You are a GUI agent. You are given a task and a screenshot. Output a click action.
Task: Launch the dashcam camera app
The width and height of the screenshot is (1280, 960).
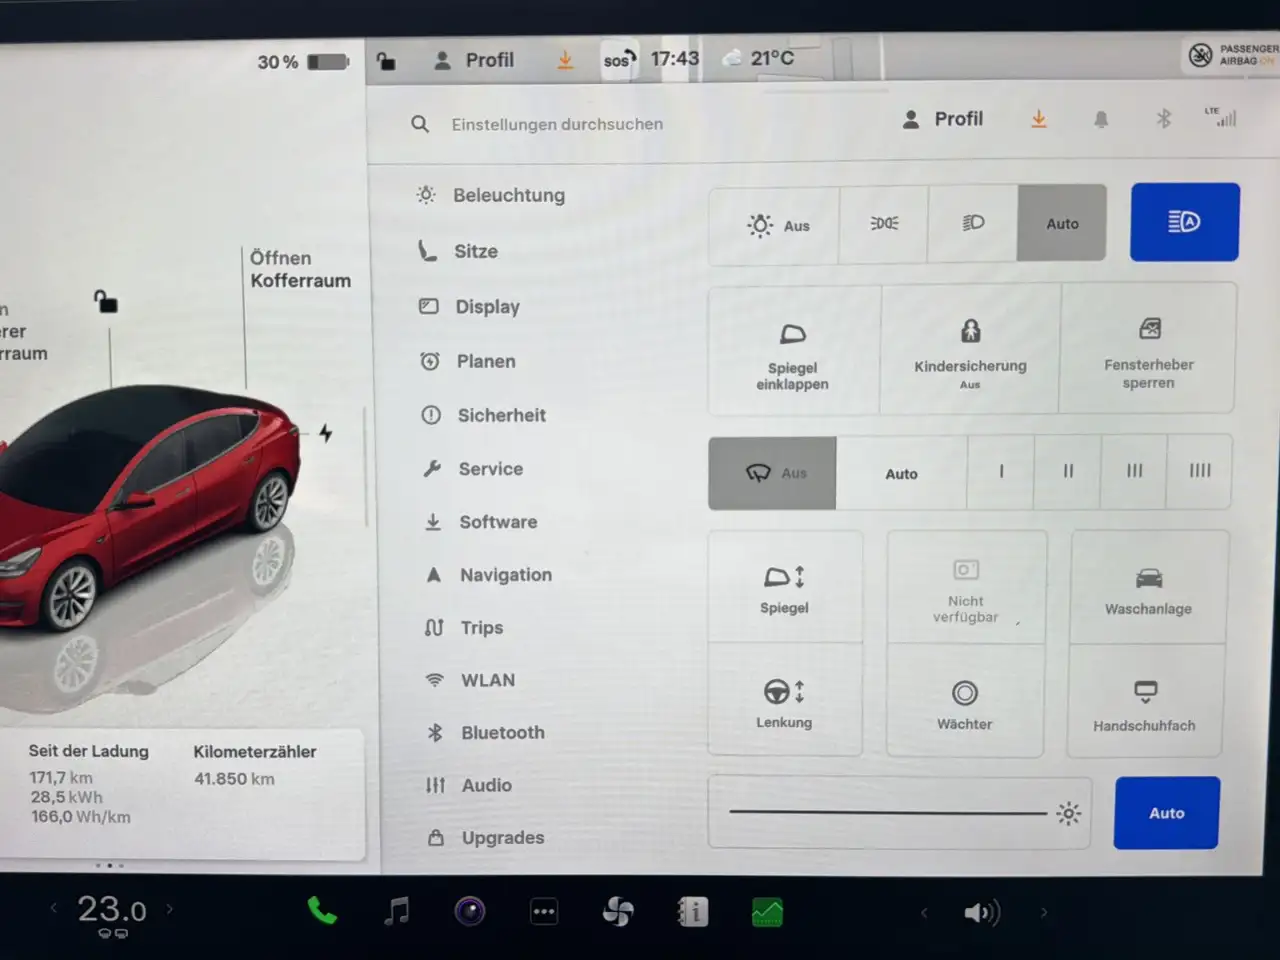click(x=470, y=911)
